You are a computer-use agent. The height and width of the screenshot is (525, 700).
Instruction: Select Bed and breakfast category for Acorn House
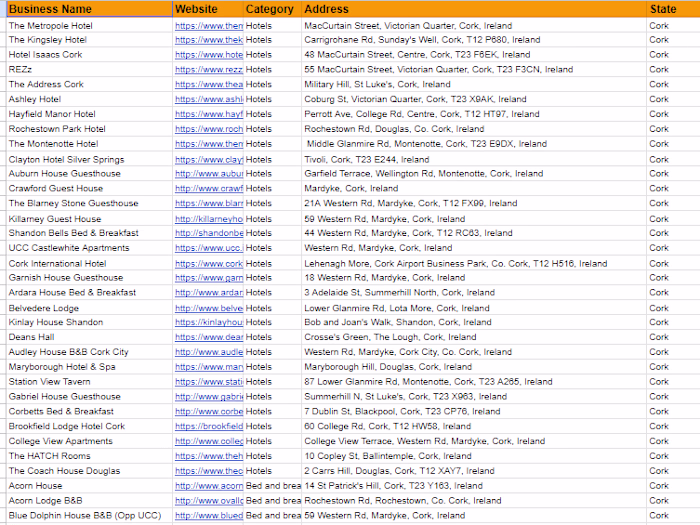tap(272, 486)
